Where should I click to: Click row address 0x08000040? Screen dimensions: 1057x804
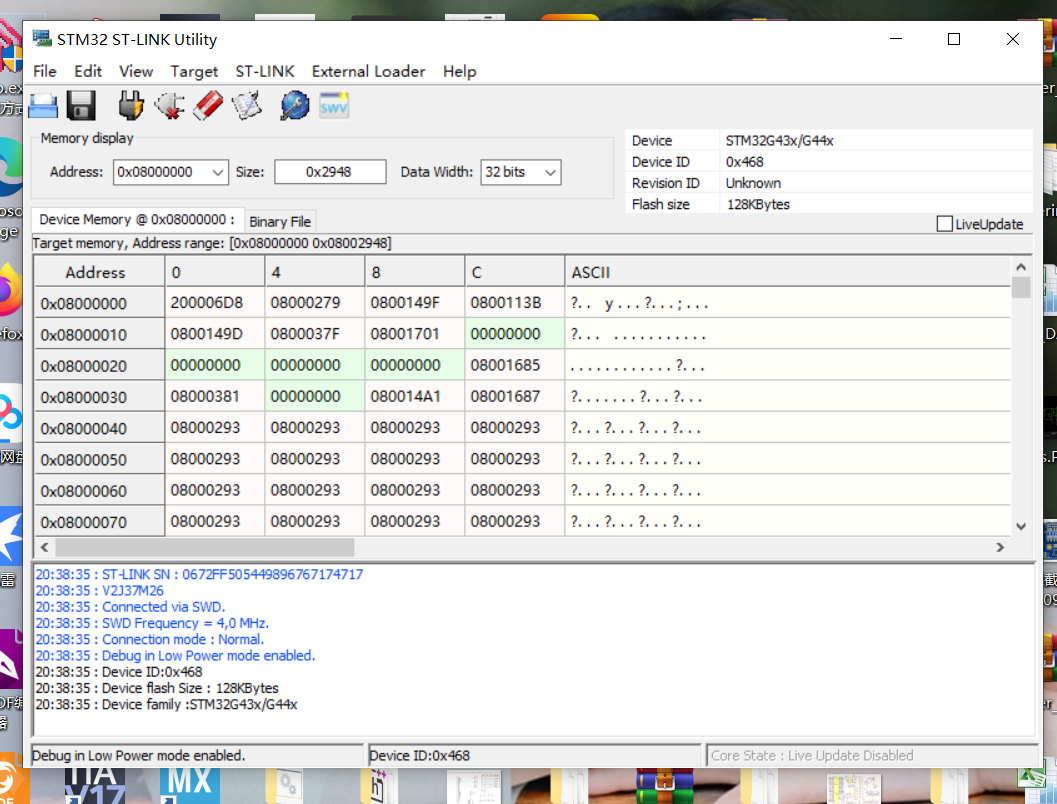[x=99, y=428]
